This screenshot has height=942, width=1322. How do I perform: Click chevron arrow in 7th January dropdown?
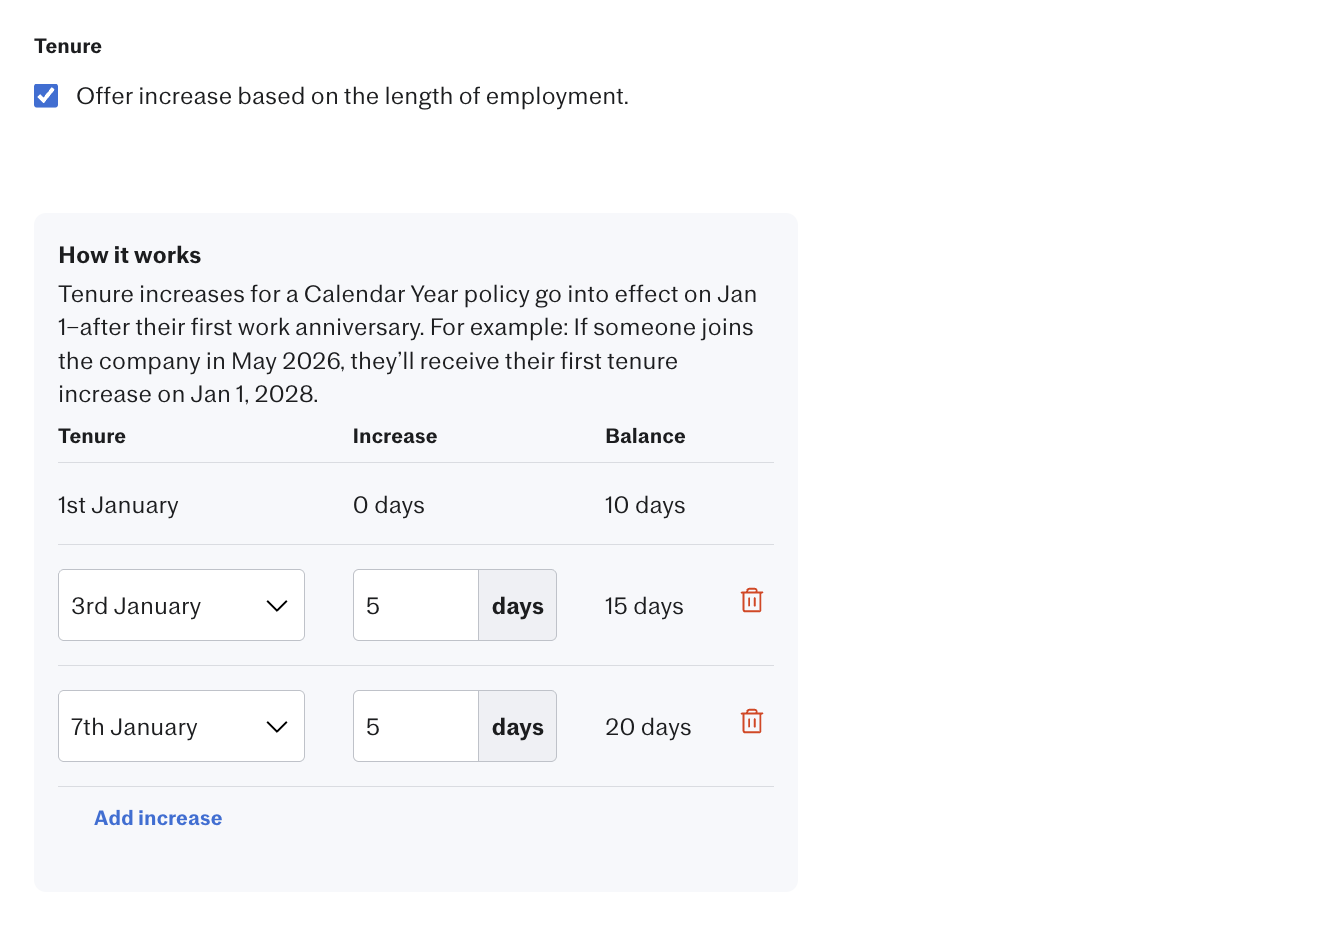277,727
